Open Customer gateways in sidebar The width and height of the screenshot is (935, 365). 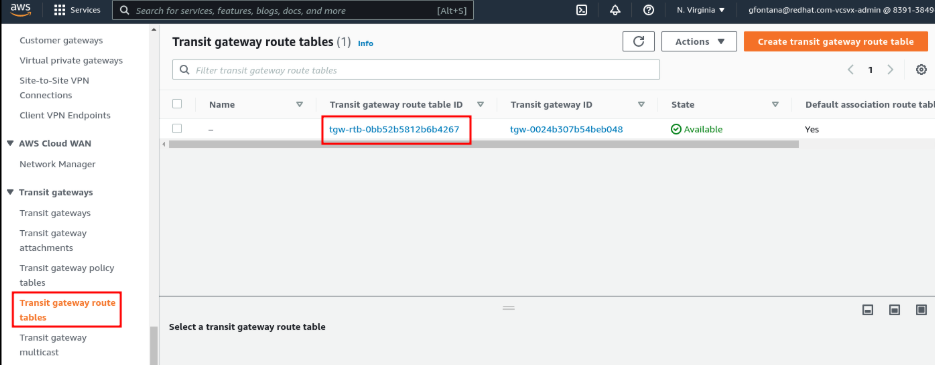click(61, 41)
